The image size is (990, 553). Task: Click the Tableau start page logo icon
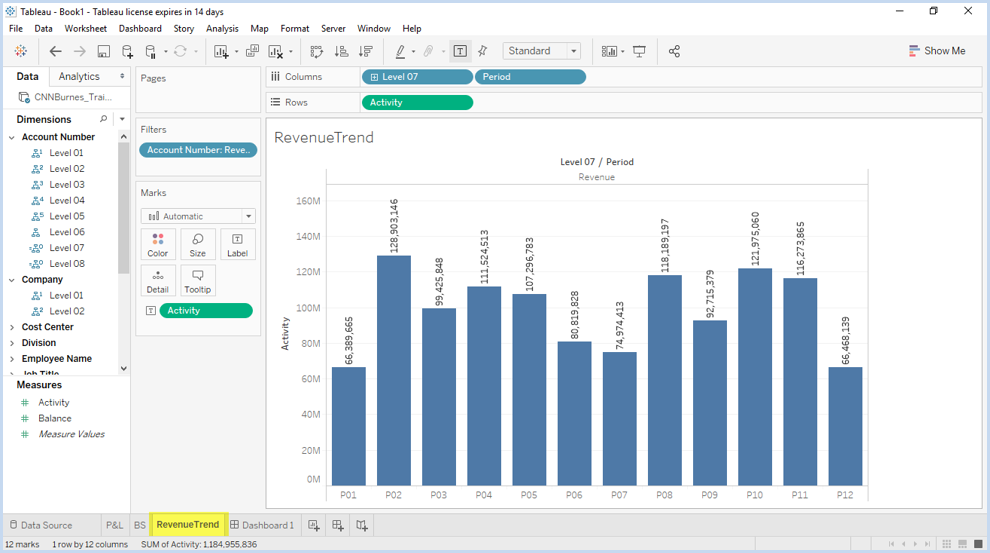coord(21,51)
